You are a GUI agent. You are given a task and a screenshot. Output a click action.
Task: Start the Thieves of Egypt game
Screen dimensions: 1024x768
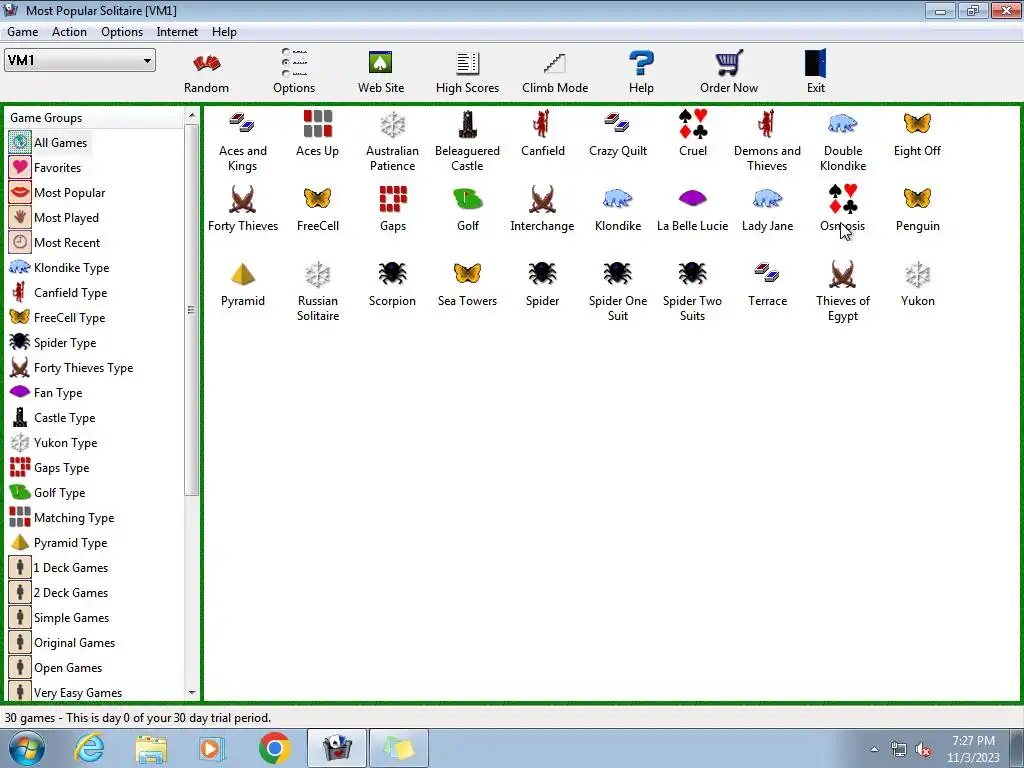point(842,291)
